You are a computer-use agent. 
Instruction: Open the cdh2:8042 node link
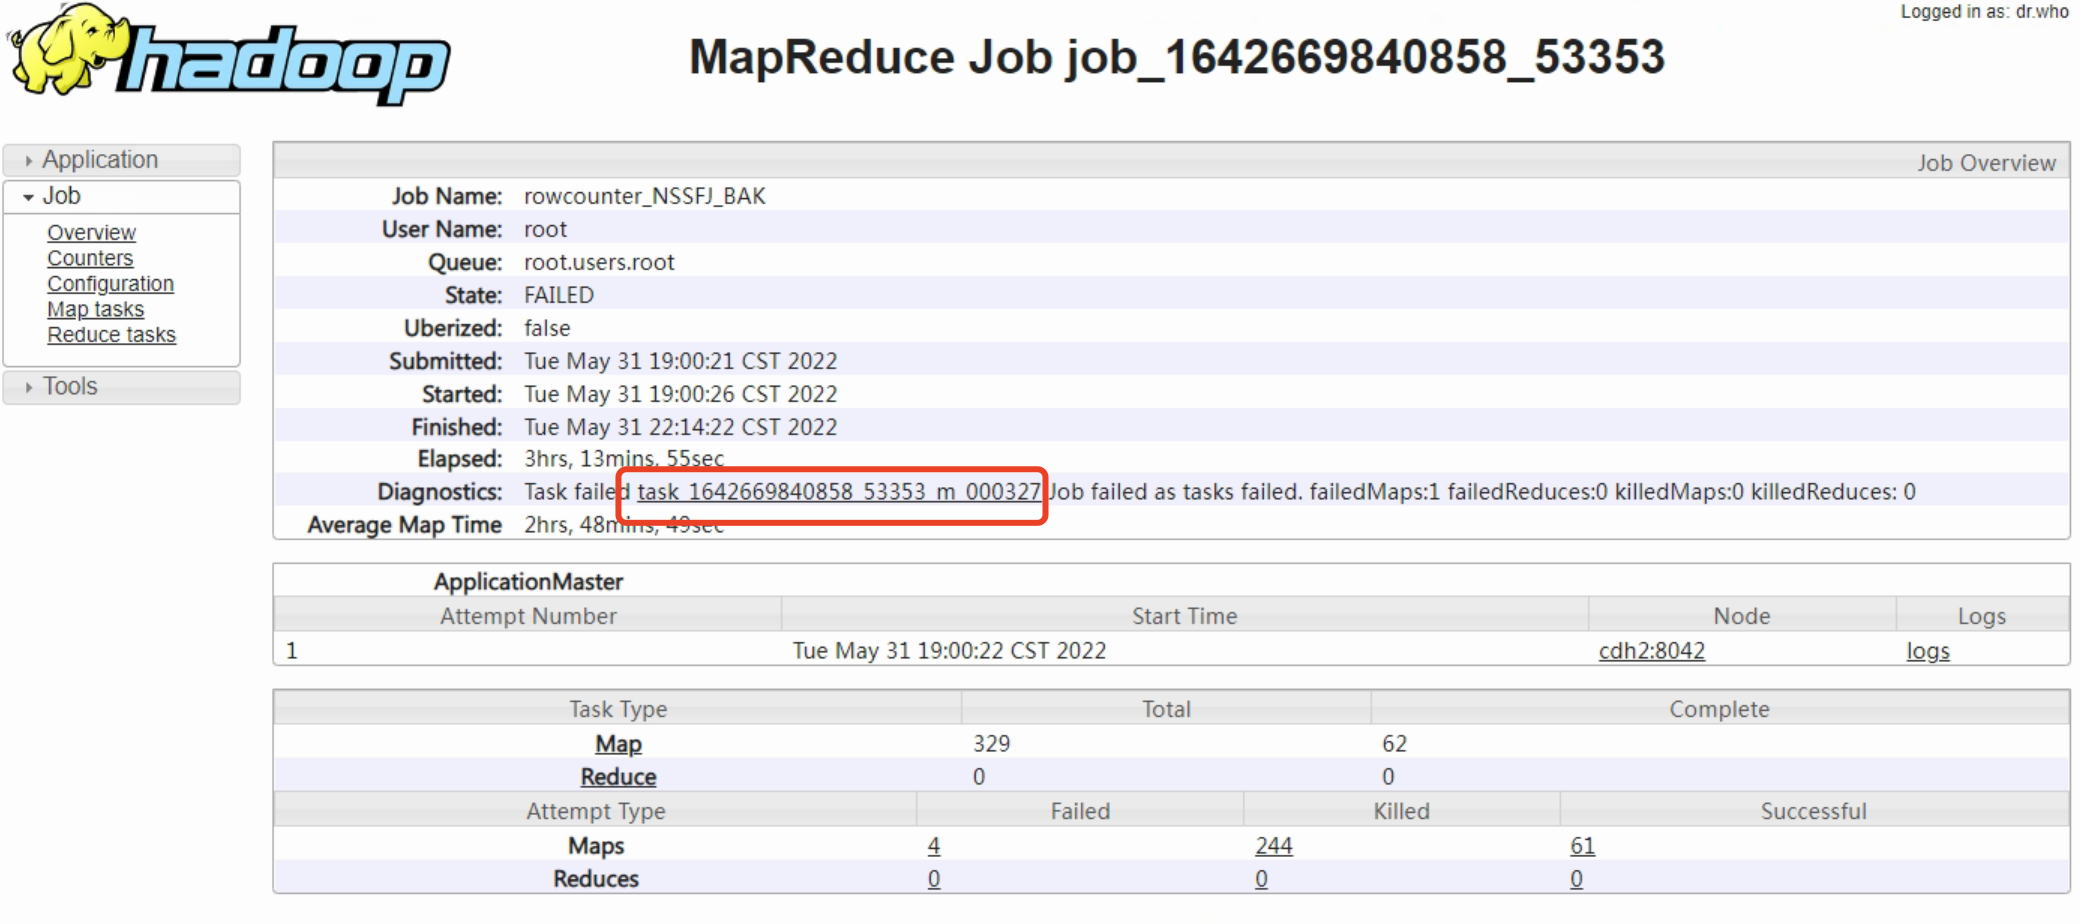click(1651, 651)
